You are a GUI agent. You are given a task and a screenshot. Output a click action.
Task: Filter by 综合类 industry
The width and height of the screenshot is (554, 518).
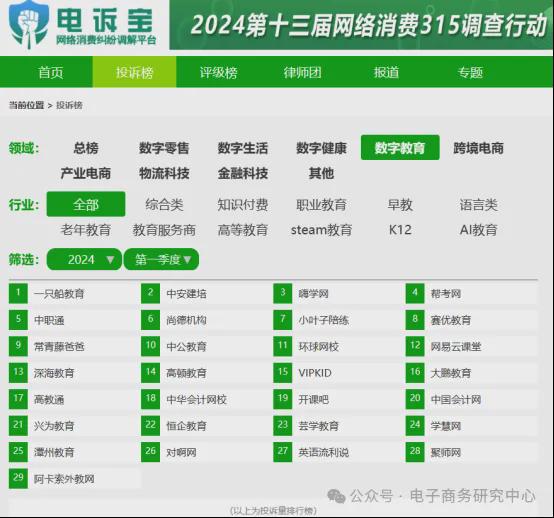[x=164, y=205]
